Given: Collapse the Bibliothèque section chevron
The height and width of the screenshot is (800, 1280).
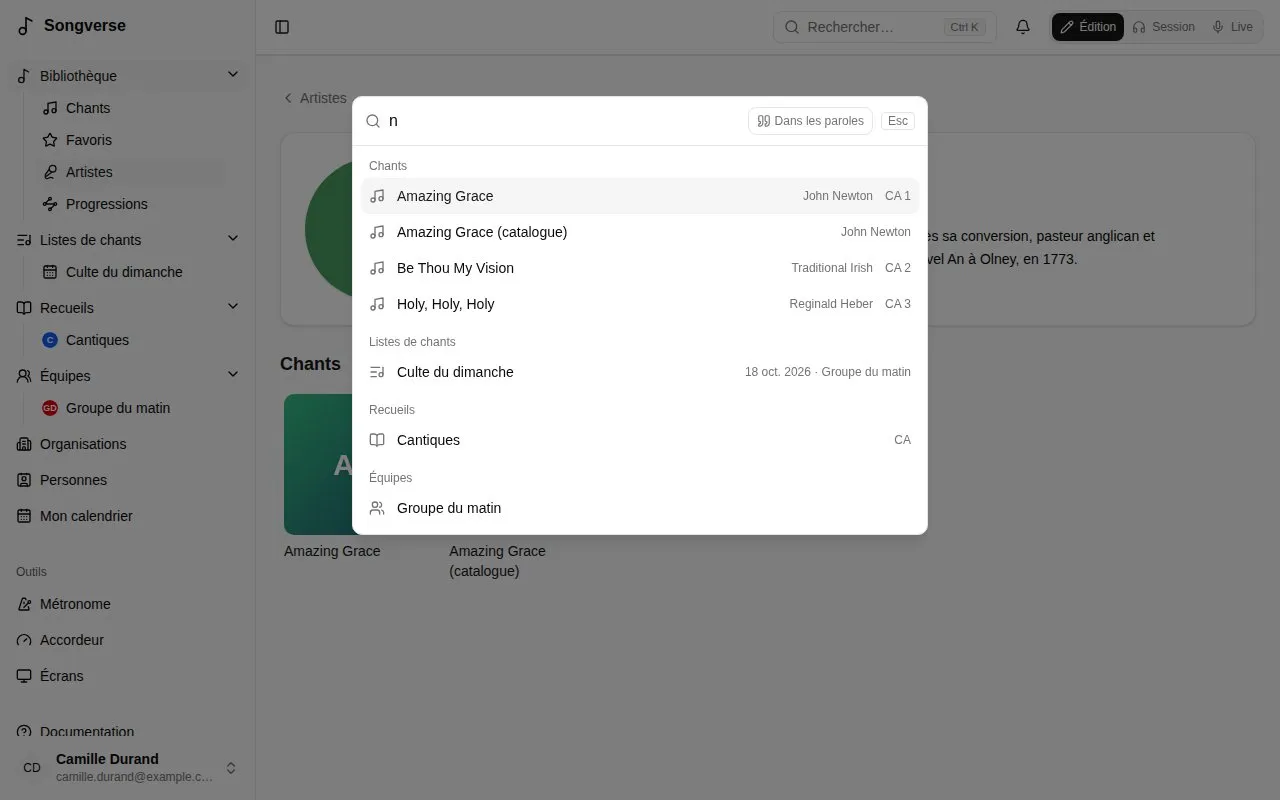Looking at the screenshot, I should click(233, 75).
